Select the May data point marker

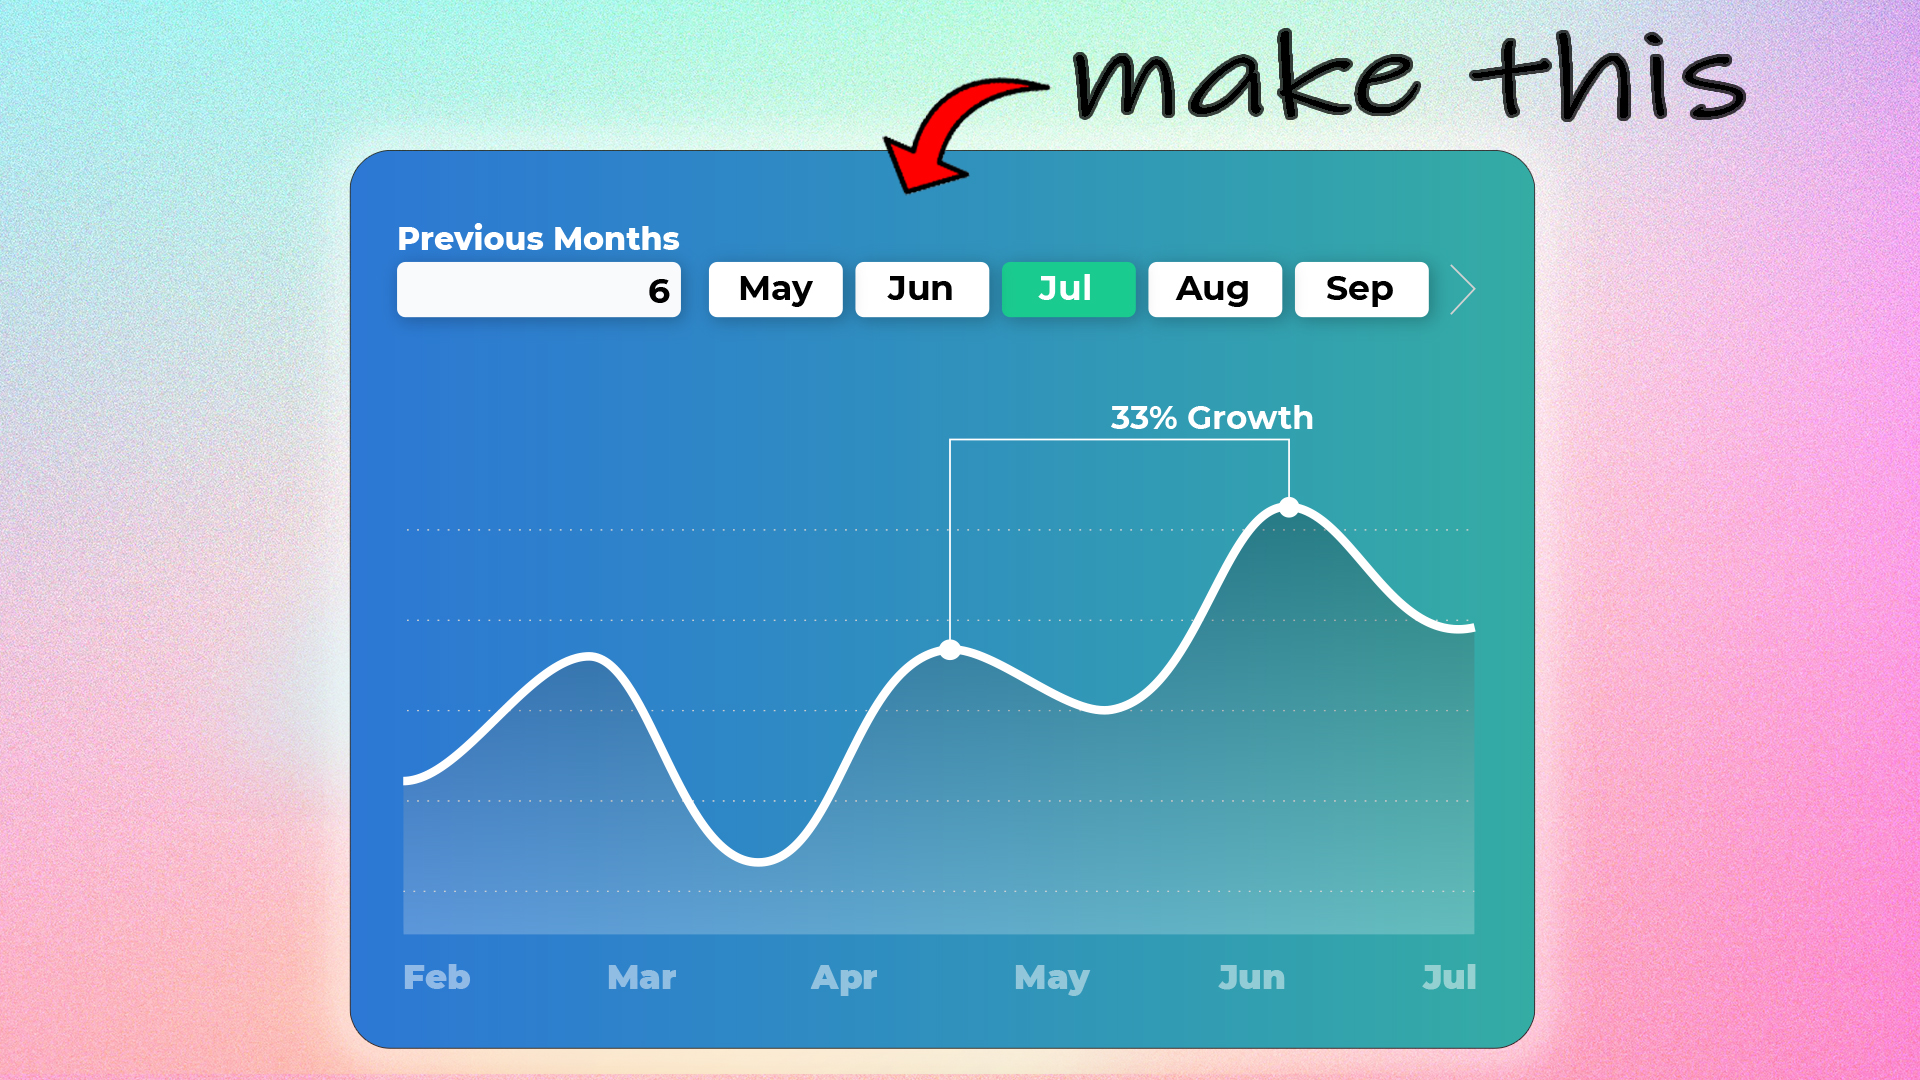tap(949, 647)
